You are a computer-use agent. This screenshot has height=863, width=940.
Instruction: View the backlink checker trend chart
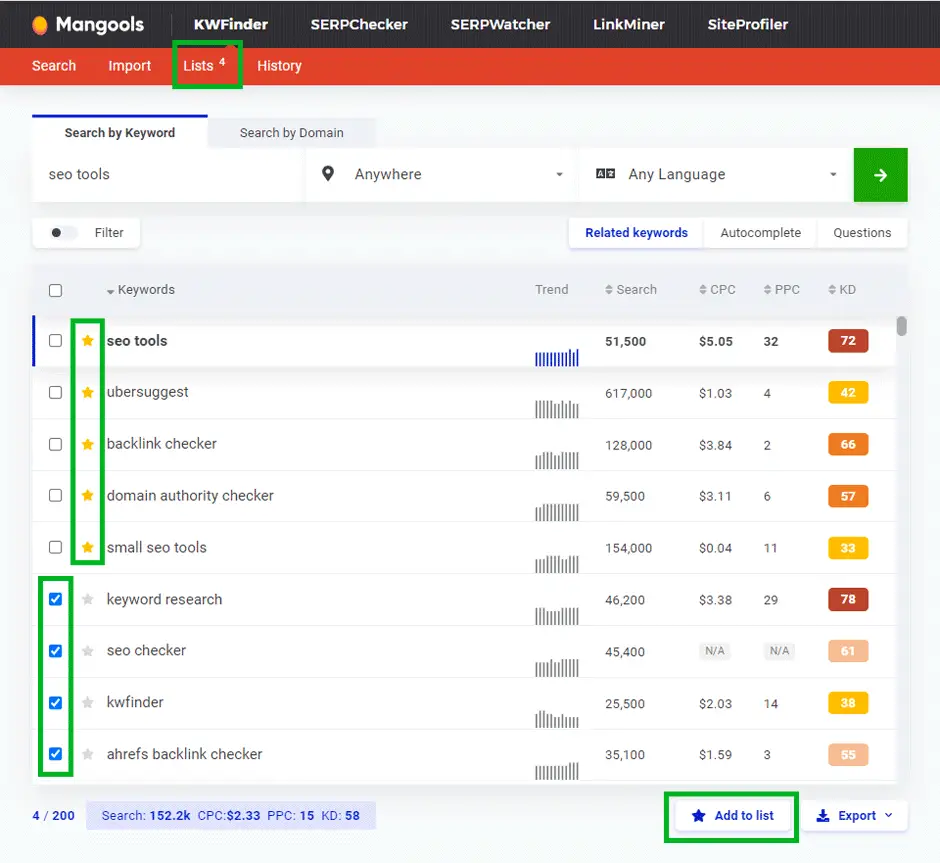[x=557, y=460]
